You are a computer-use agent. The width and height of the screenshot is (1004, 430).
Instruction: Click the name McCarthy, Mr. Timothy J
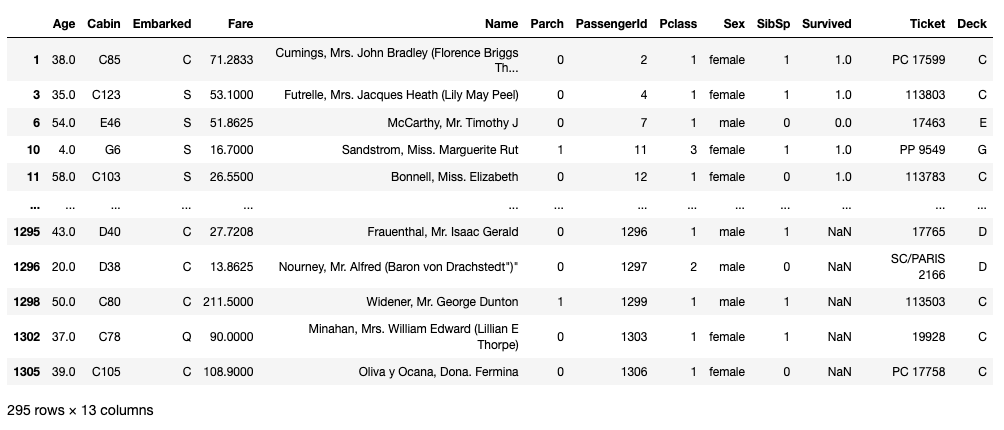(453, 122)
